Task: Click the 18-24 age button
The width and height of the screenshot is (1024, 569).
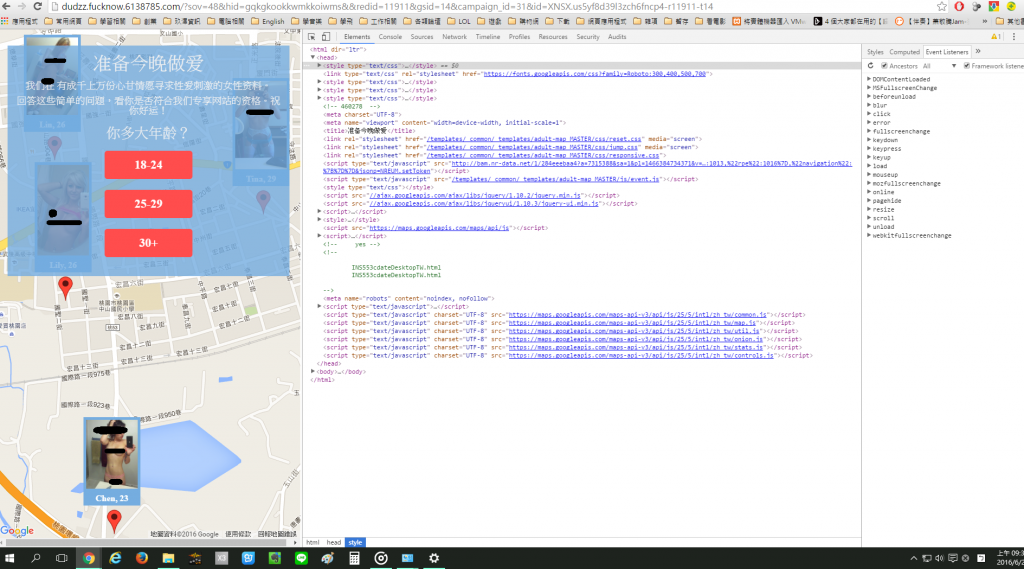Action: pyautogui.click(x=148, y=165)
